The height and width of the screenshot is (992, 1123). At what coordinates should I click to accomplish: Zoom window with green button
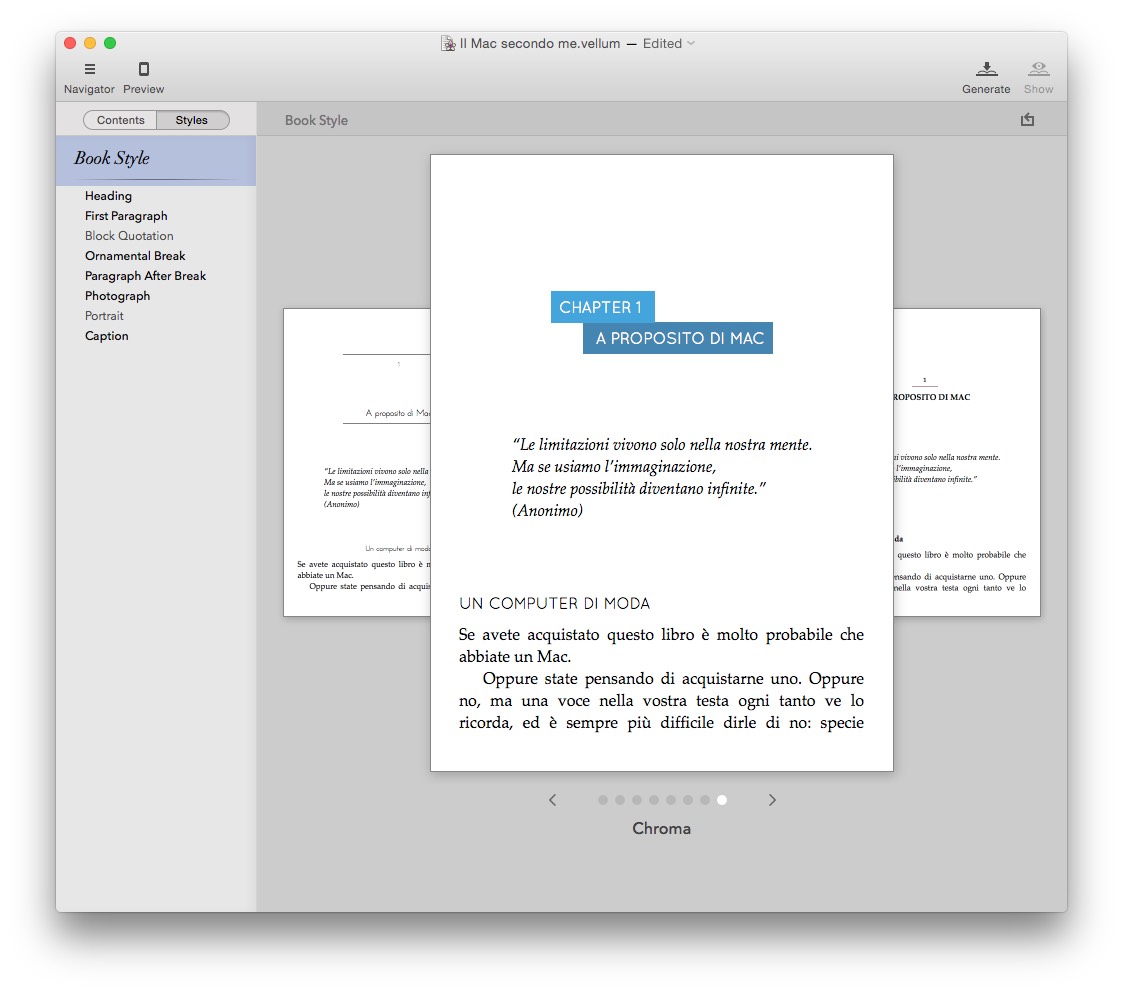click(110, 43)
